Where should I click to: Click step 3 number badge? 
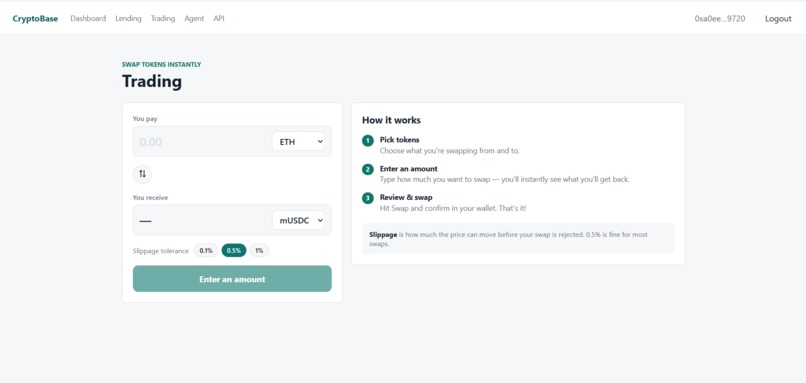(x=368, y=198)
